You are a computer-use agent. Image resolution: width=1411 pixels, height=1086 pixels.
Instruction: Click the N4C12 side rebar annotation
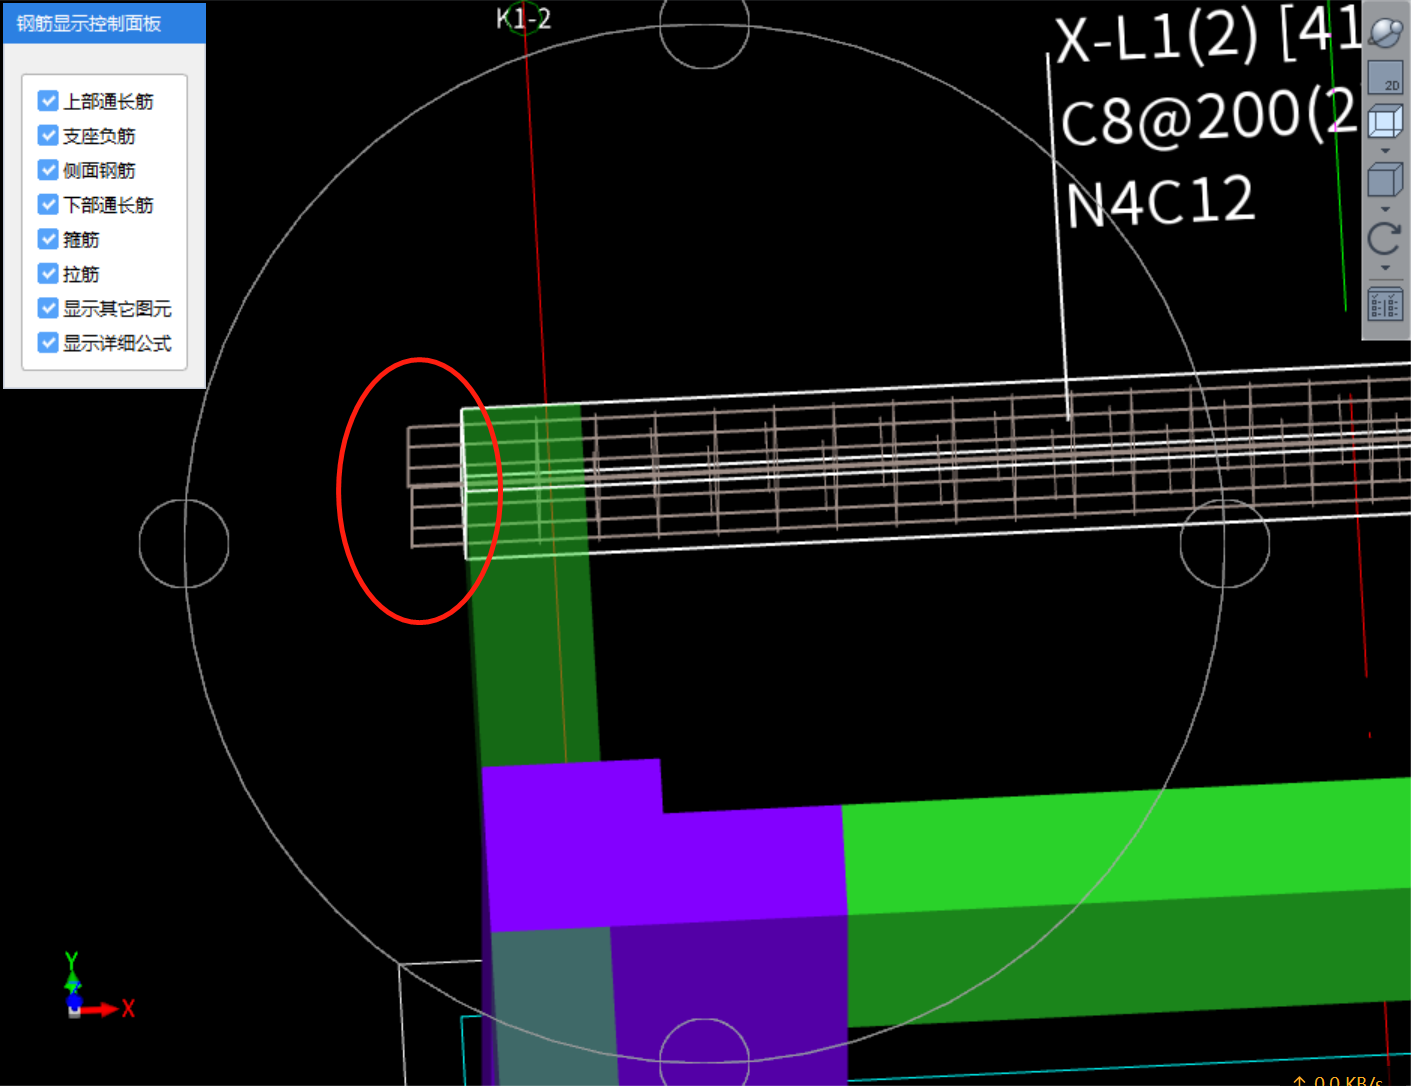(1160, 202)
